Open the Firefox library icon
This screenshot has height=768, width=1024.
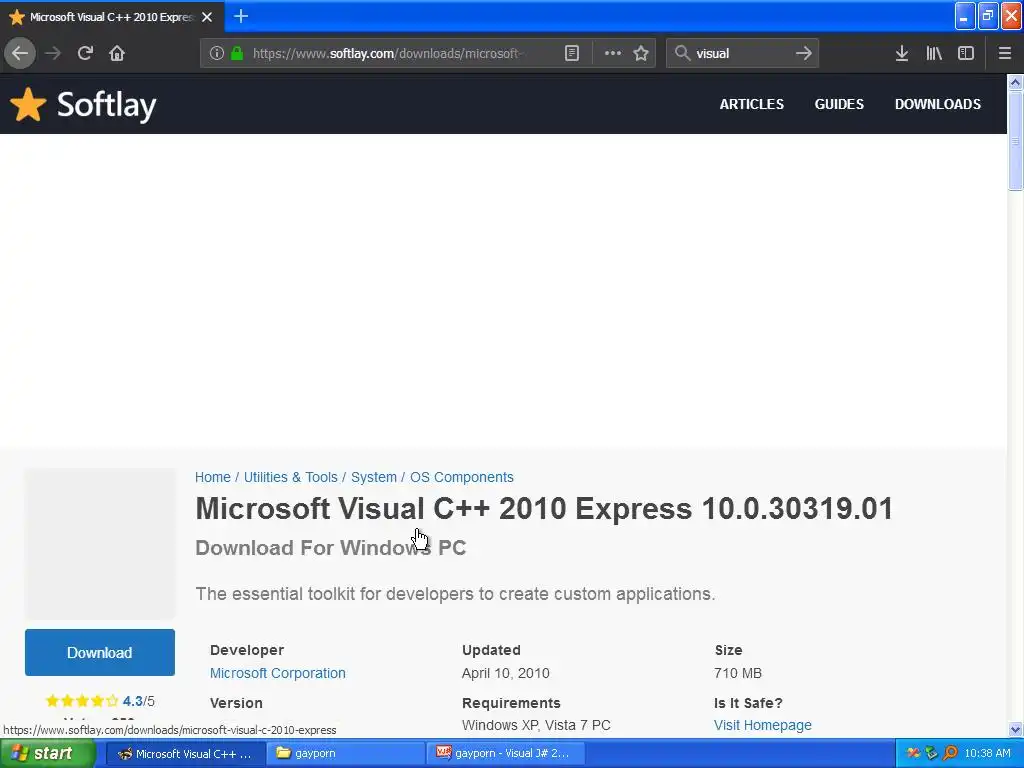click(x=934, y=53)
